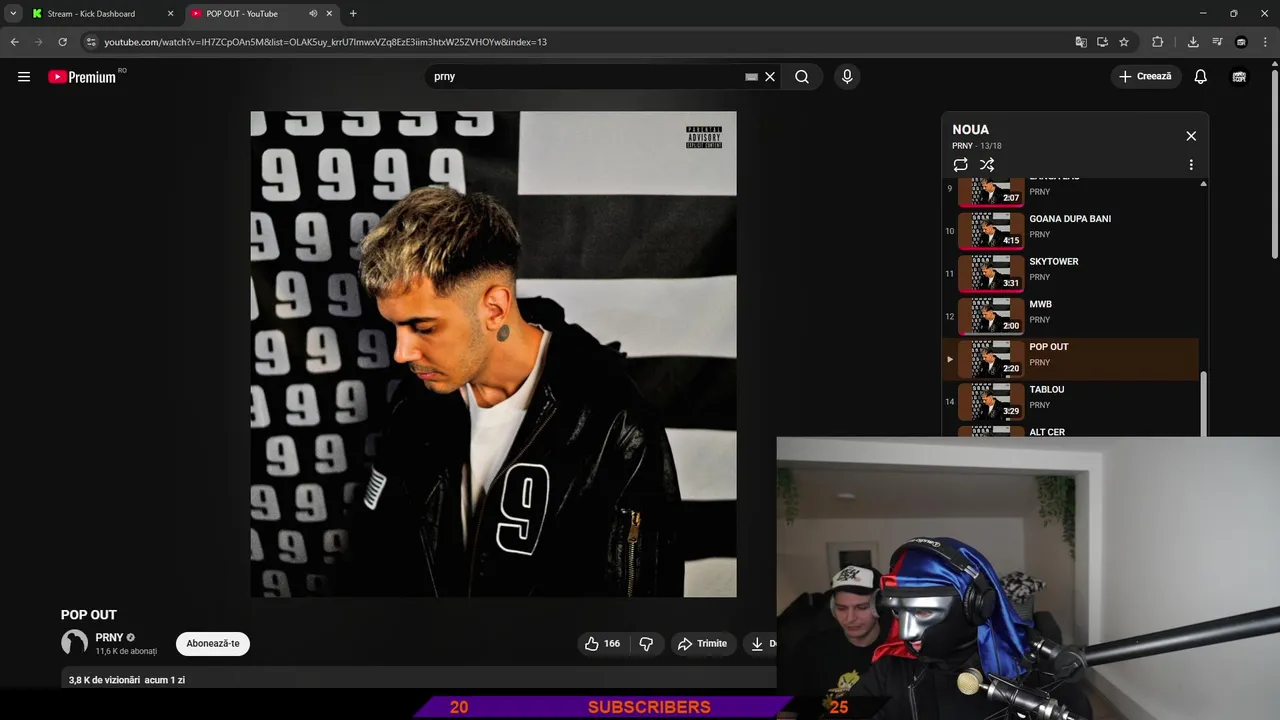The height and width of the screenshot is (720, 1280).
Task: Play GOANA DUPA BANI from playlist
Action: coord(1071,231)
